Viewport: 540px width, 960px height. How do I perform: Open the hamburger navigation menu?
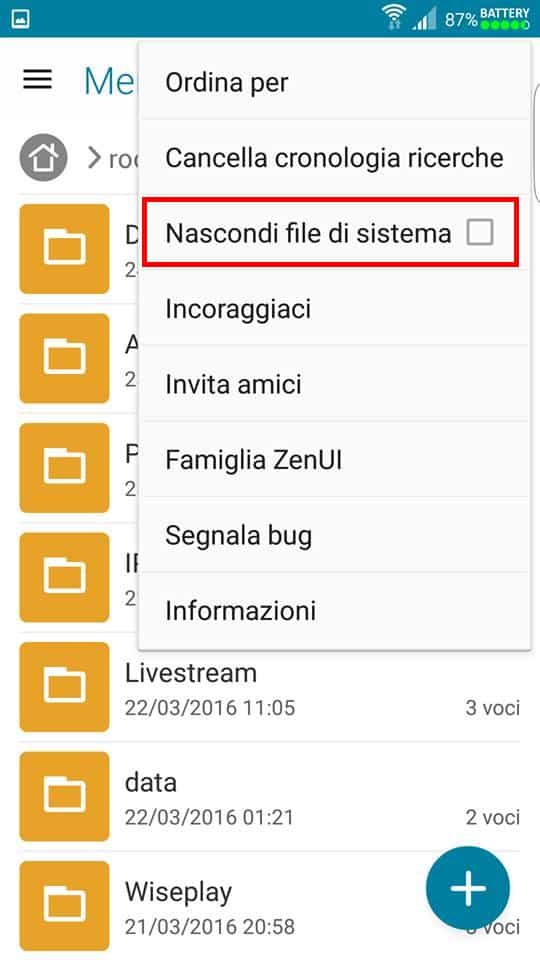pos(37,80)
